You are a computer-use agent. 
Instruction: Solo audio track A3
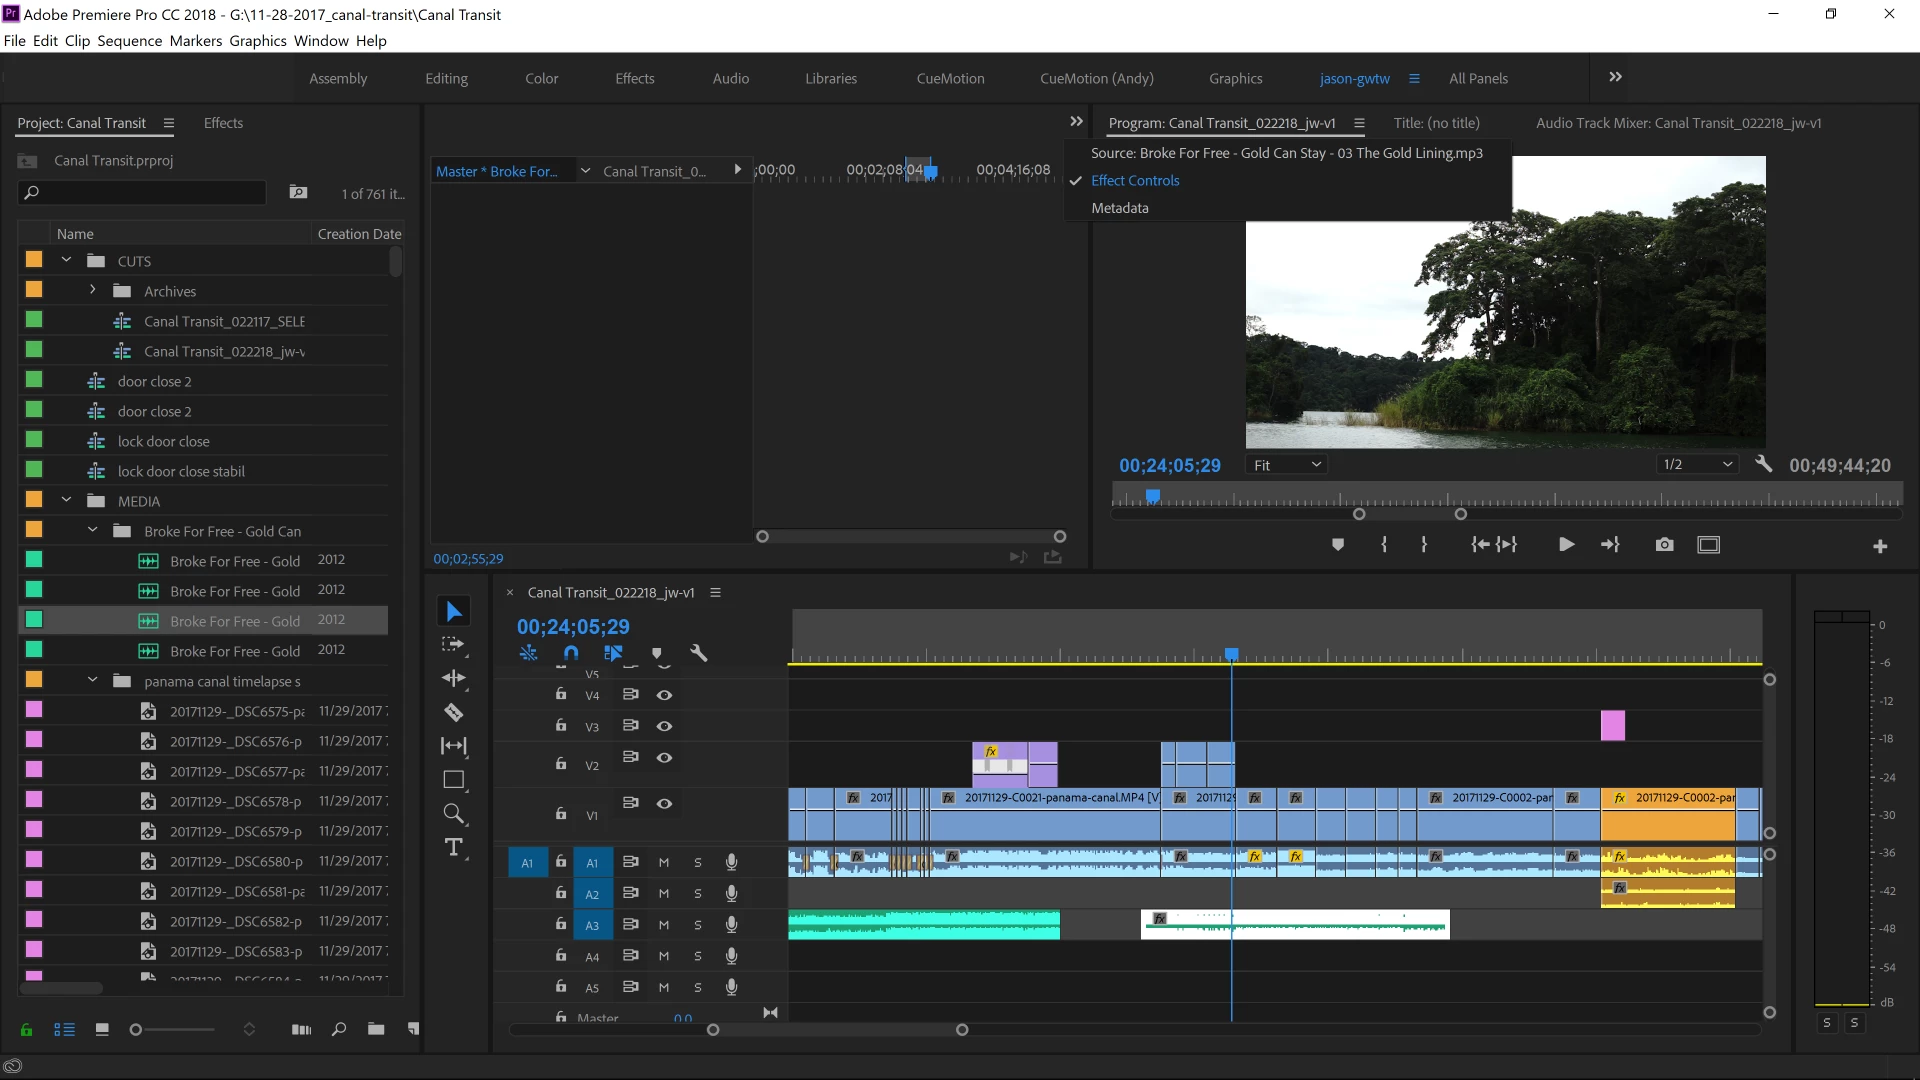698,925
